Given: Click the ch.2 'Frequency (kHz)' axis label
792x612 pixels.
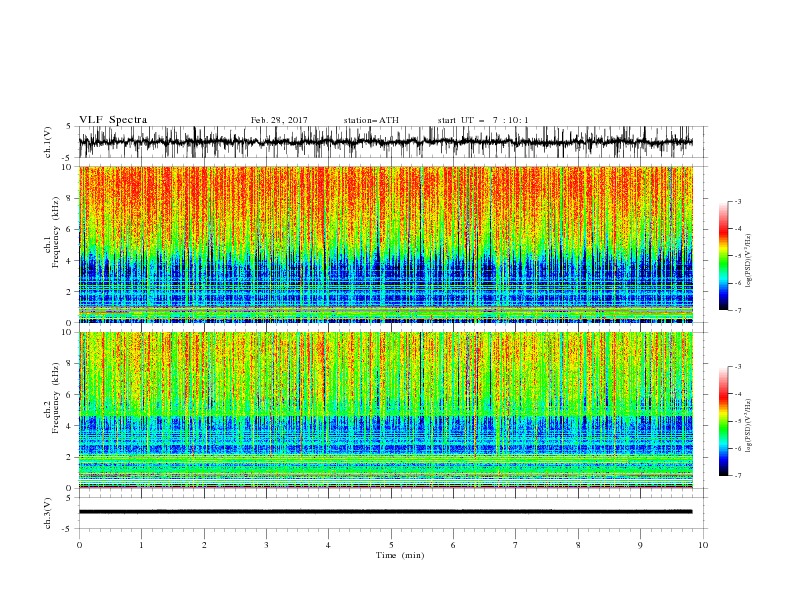Looking at the screenshot, I should (x=56, y=398).
